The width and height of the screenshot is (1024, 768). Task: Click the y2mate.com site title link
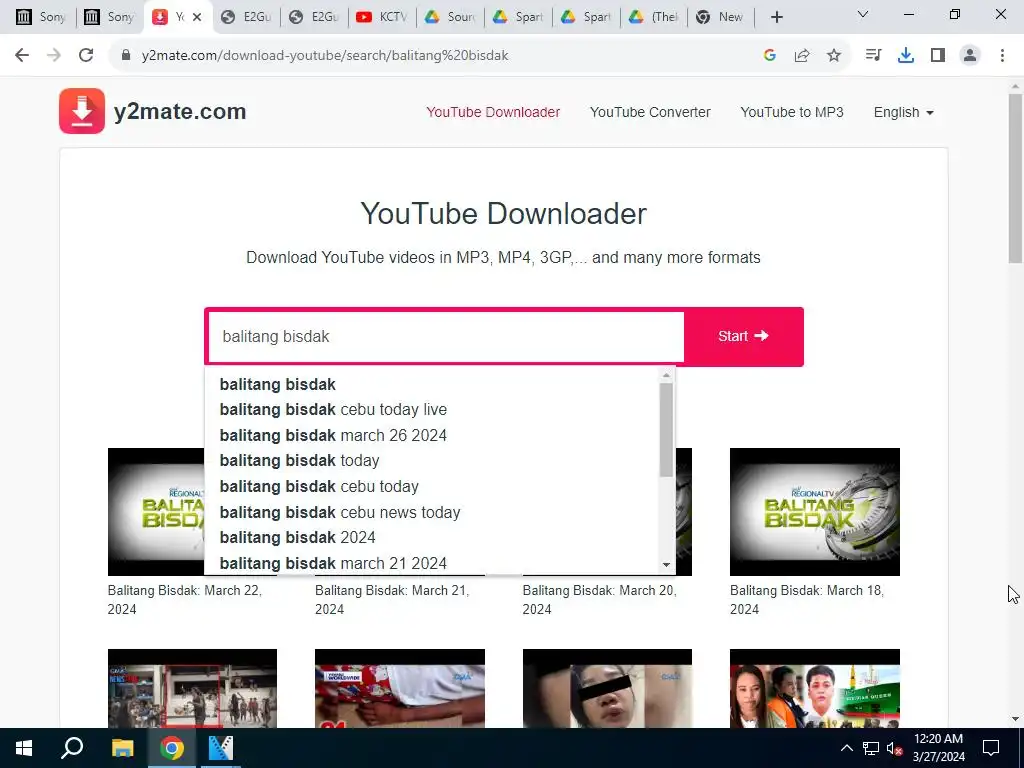pyautogui.click(x=180, y=111)
